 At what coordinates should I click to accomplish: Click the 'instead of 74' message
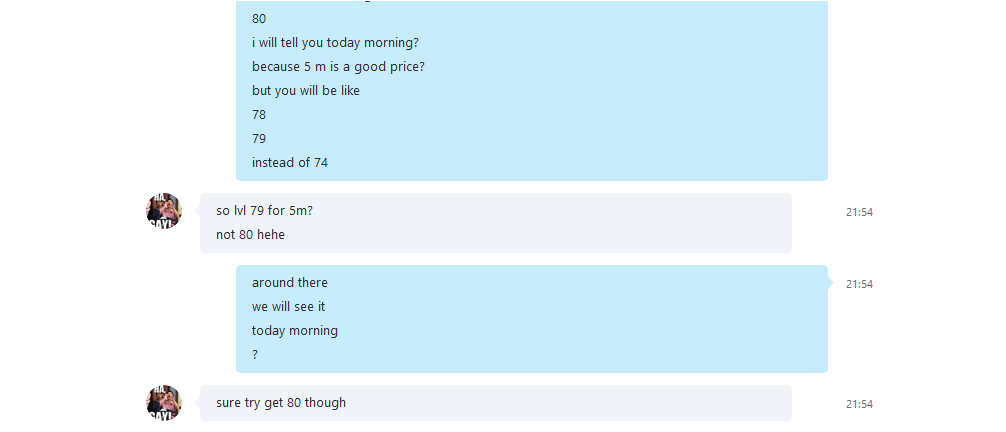click(289, 163)
